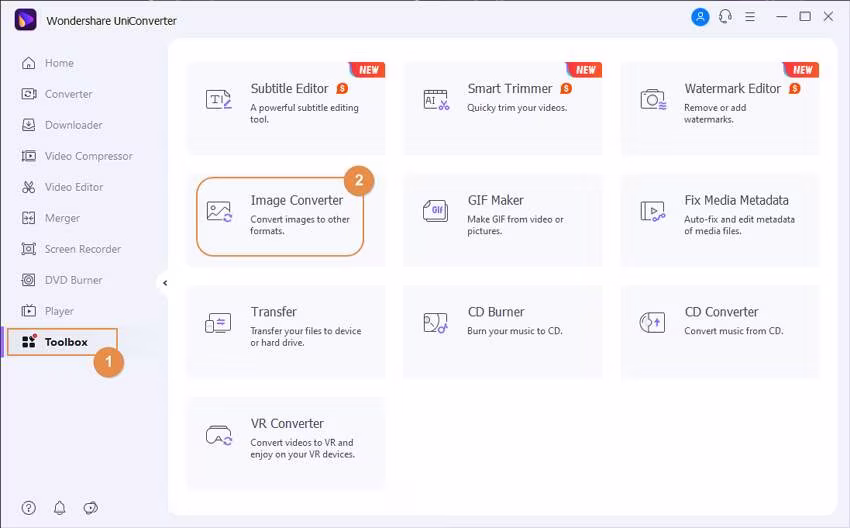The image size is (850, 528).
Task: Click the feedback icon in bottom bar
Action: coord(91,508)
